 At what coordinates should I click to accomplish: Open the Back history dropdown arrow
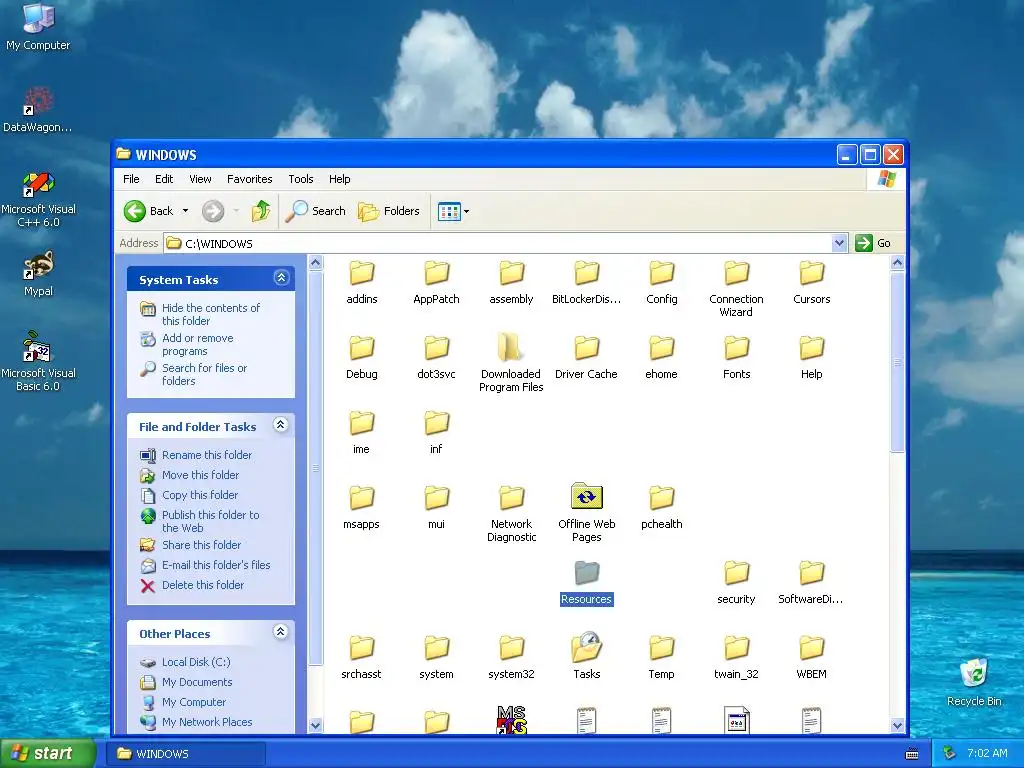click(x=185, y=211)
